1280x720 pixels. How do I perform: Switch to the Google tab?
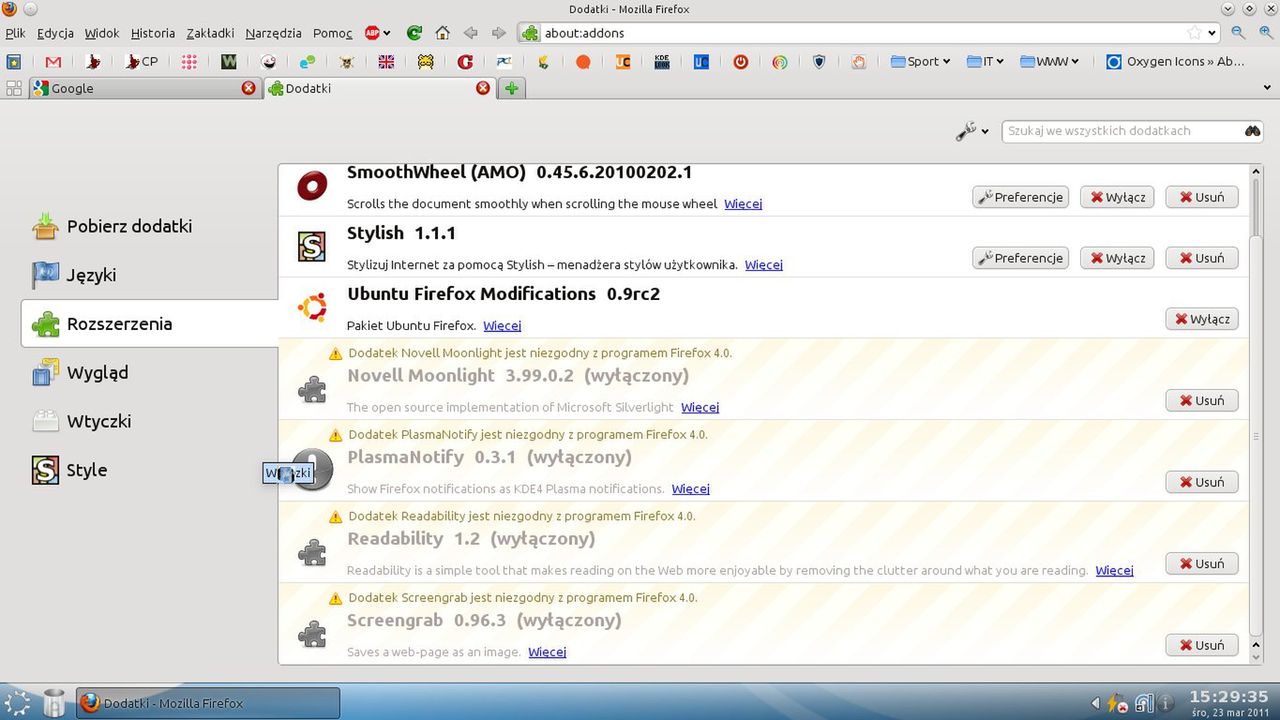tap(143, 88)
